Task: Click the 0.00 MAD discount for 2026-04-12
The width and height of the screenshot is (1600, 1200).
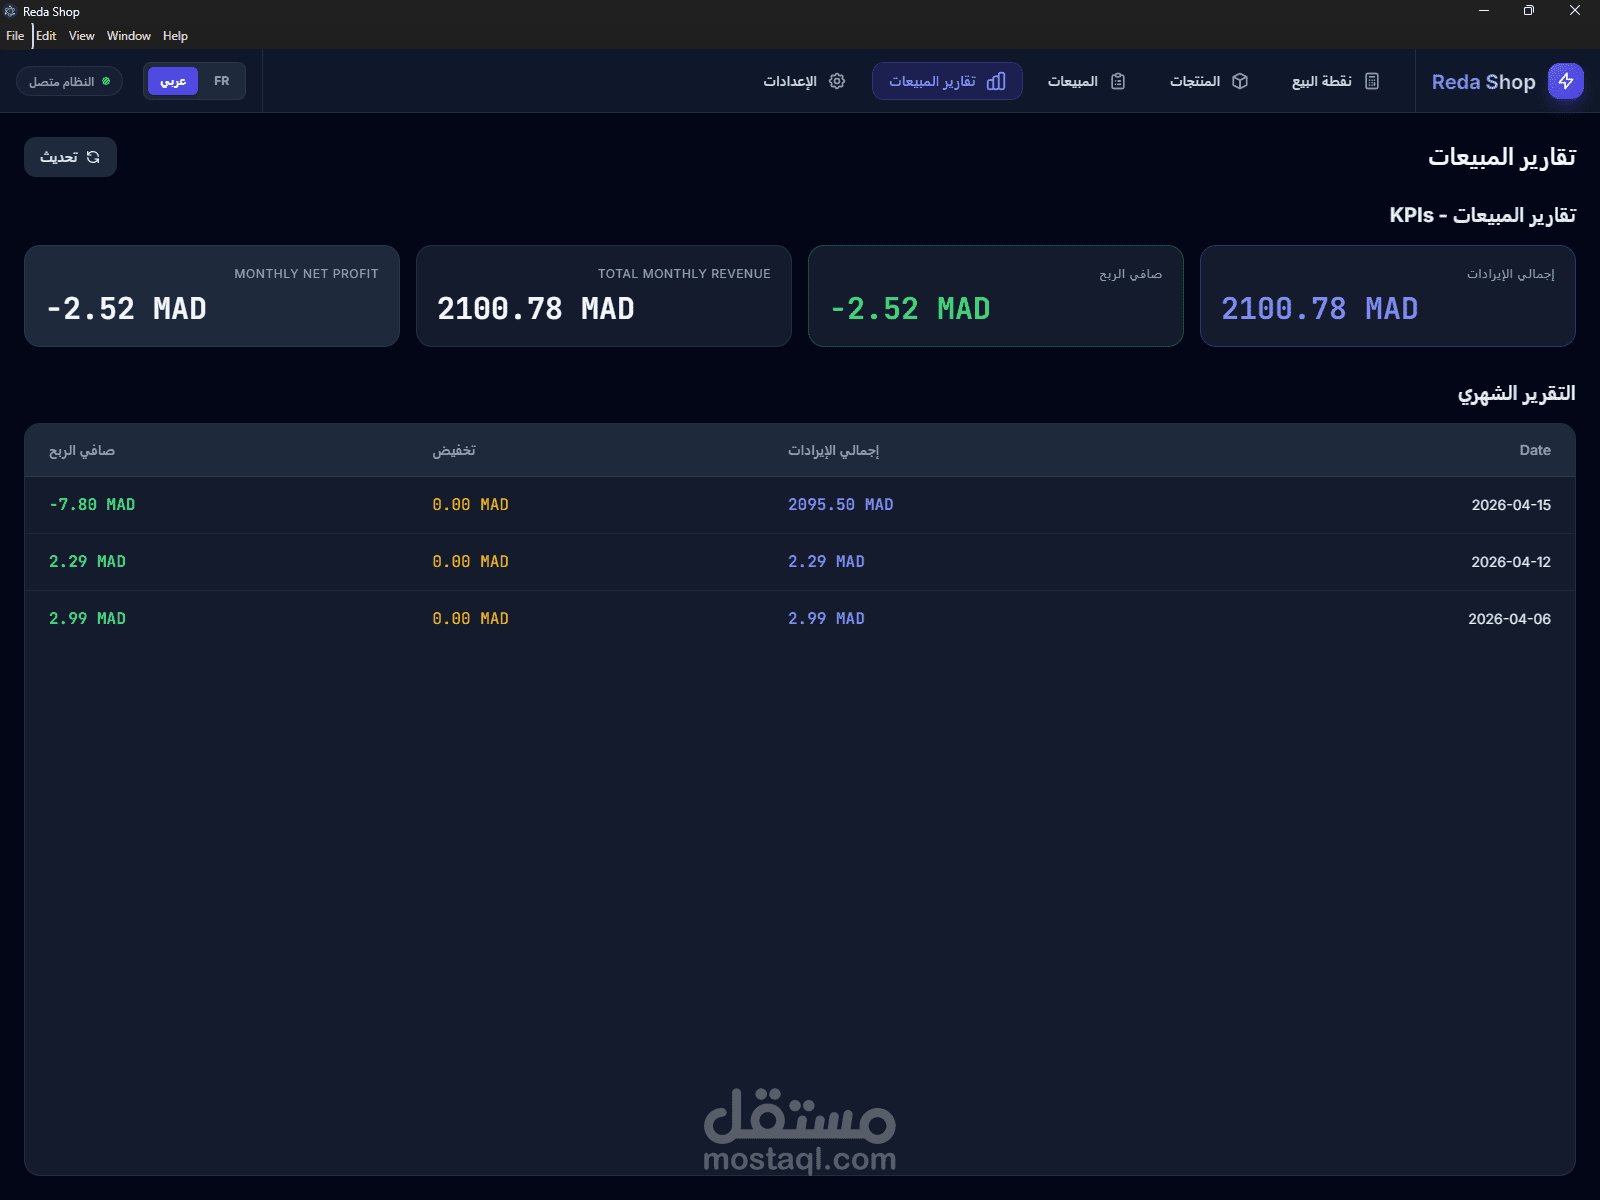Action: (470, 562)
